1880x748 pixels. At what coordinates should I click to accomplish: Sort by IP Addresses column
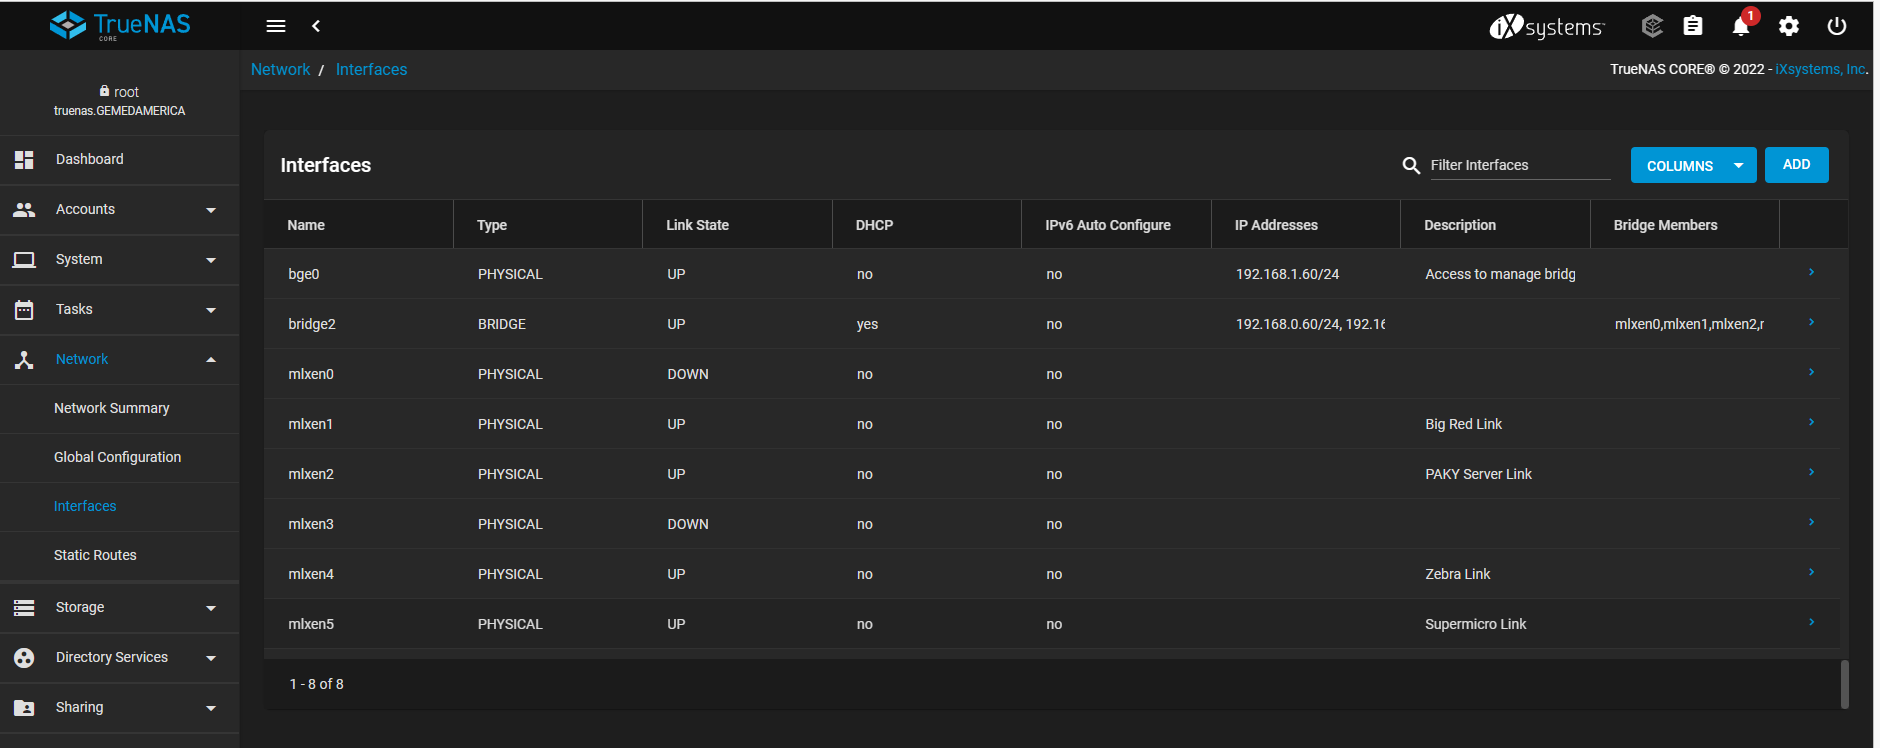1276,225
